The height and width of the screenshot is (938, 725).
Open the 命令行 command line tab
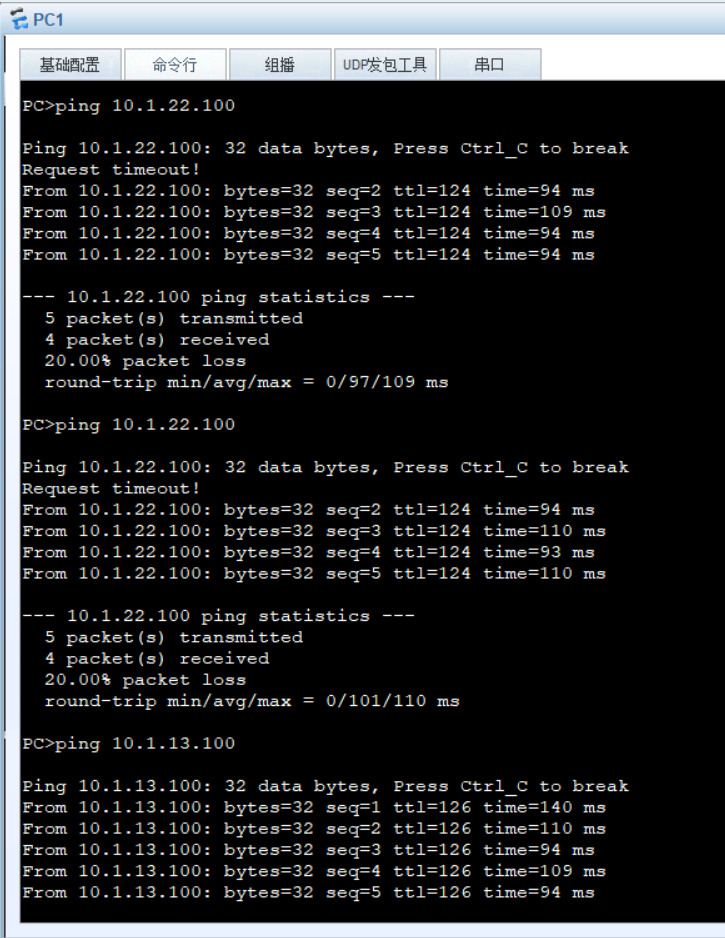coord(175,63)
